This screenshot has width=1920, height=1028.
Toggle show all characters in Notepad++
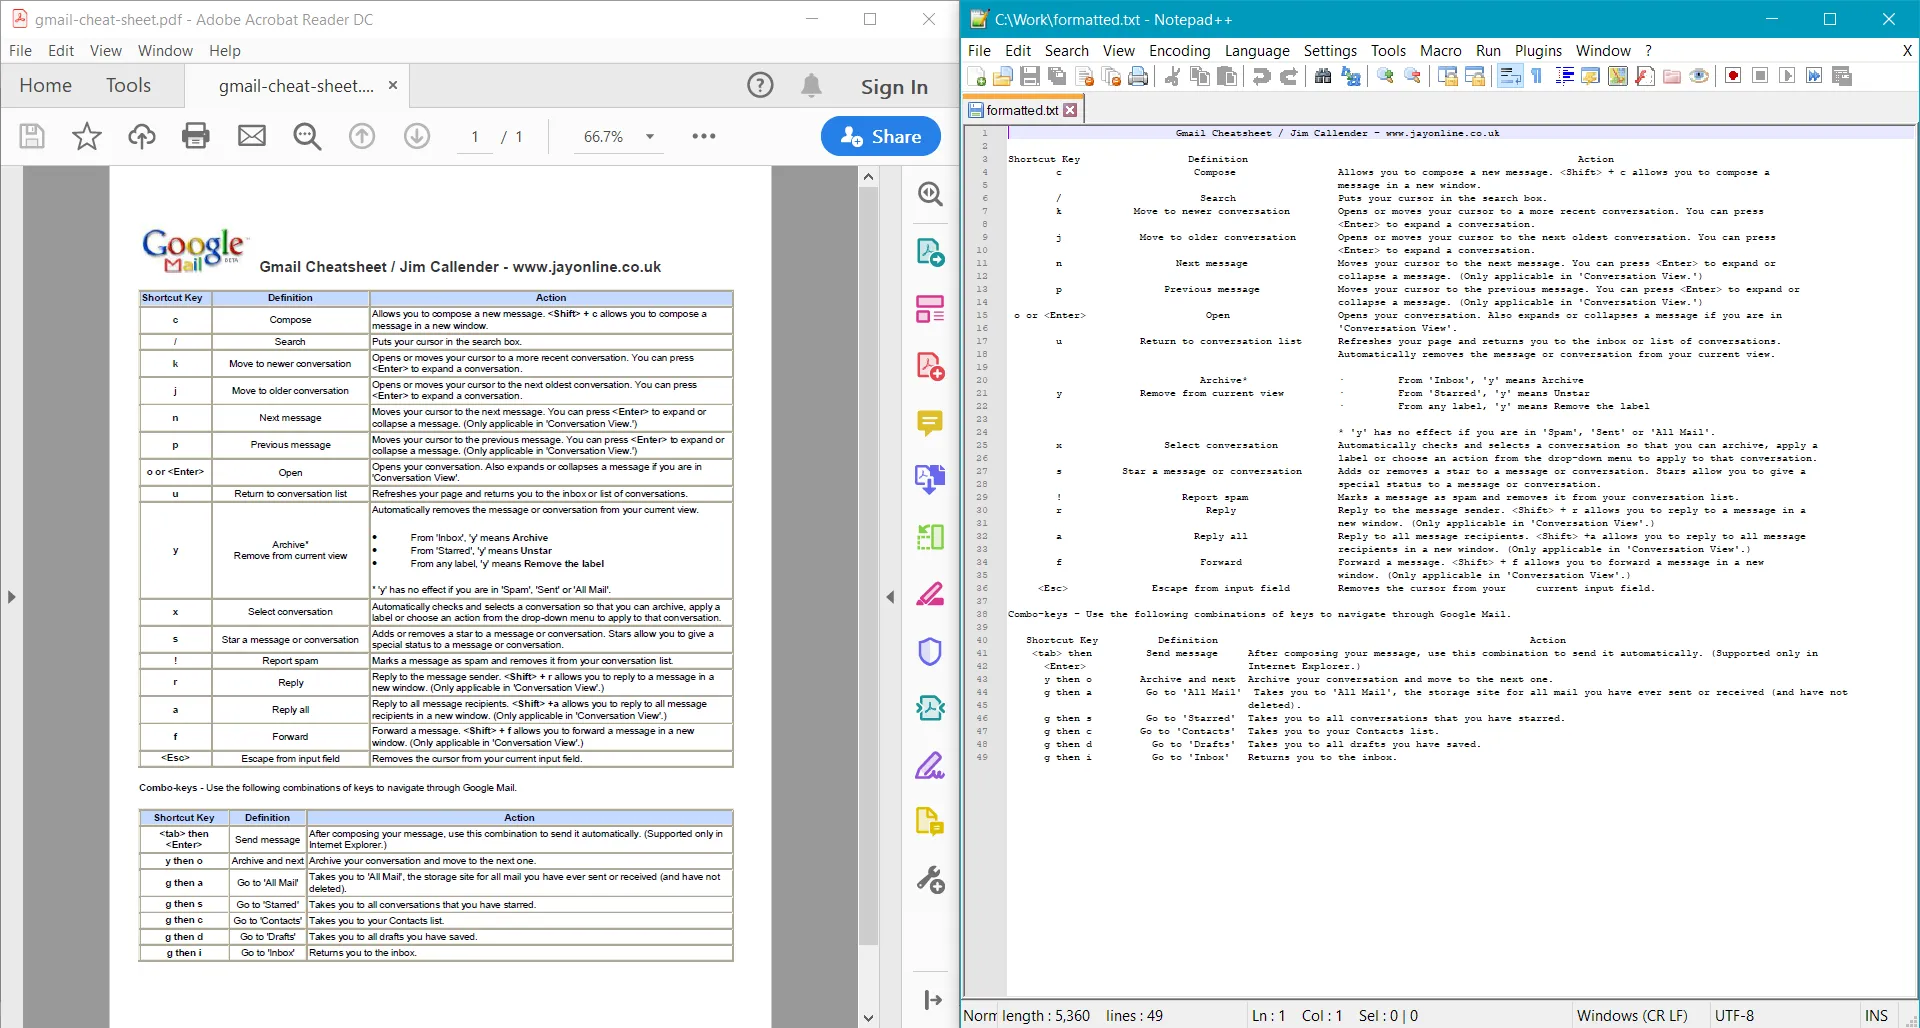1537,77
